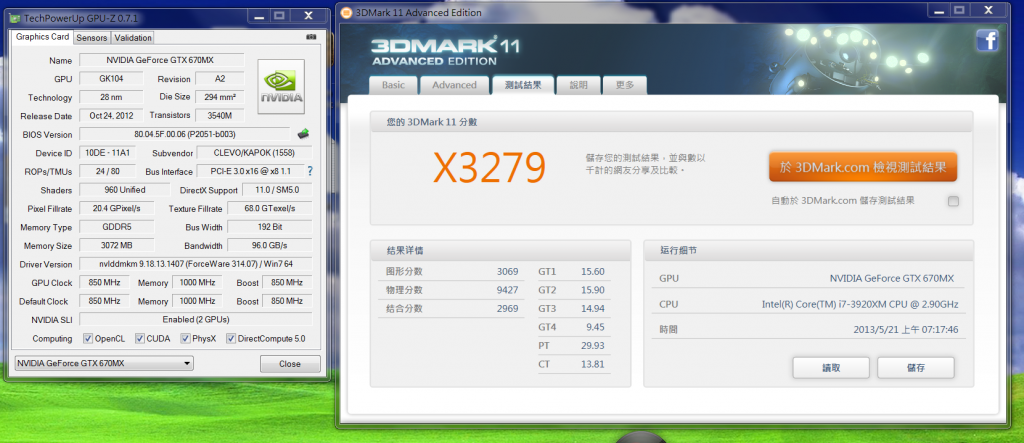Click the Close button in GPU-Z

coord(290,364)
